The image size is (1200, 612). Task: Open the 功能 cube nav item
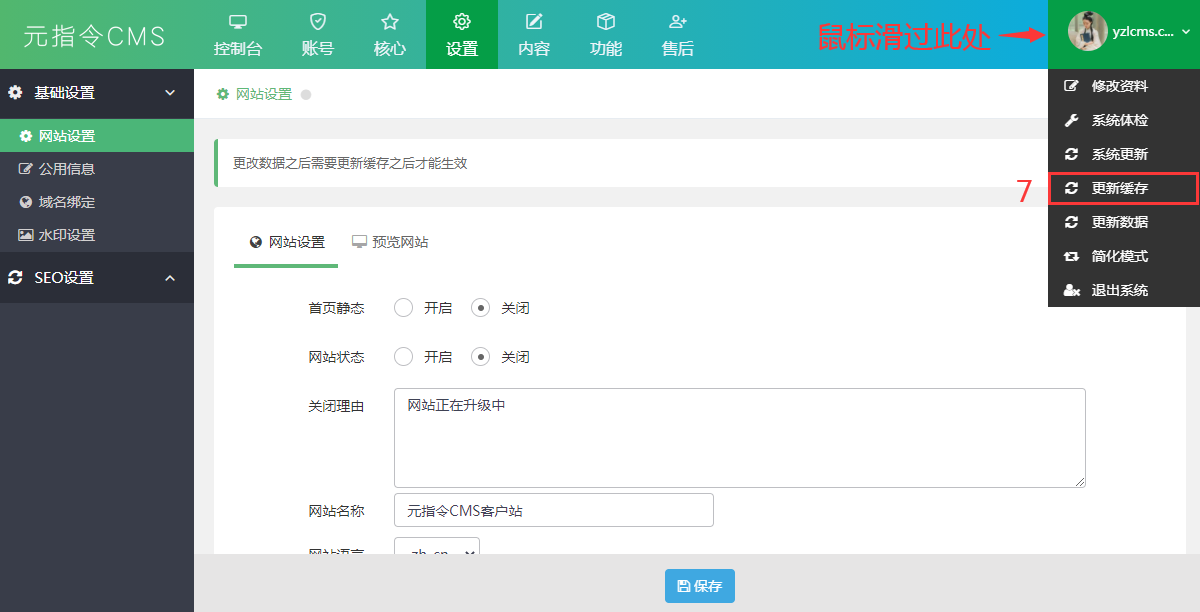(x=606, y=35)
